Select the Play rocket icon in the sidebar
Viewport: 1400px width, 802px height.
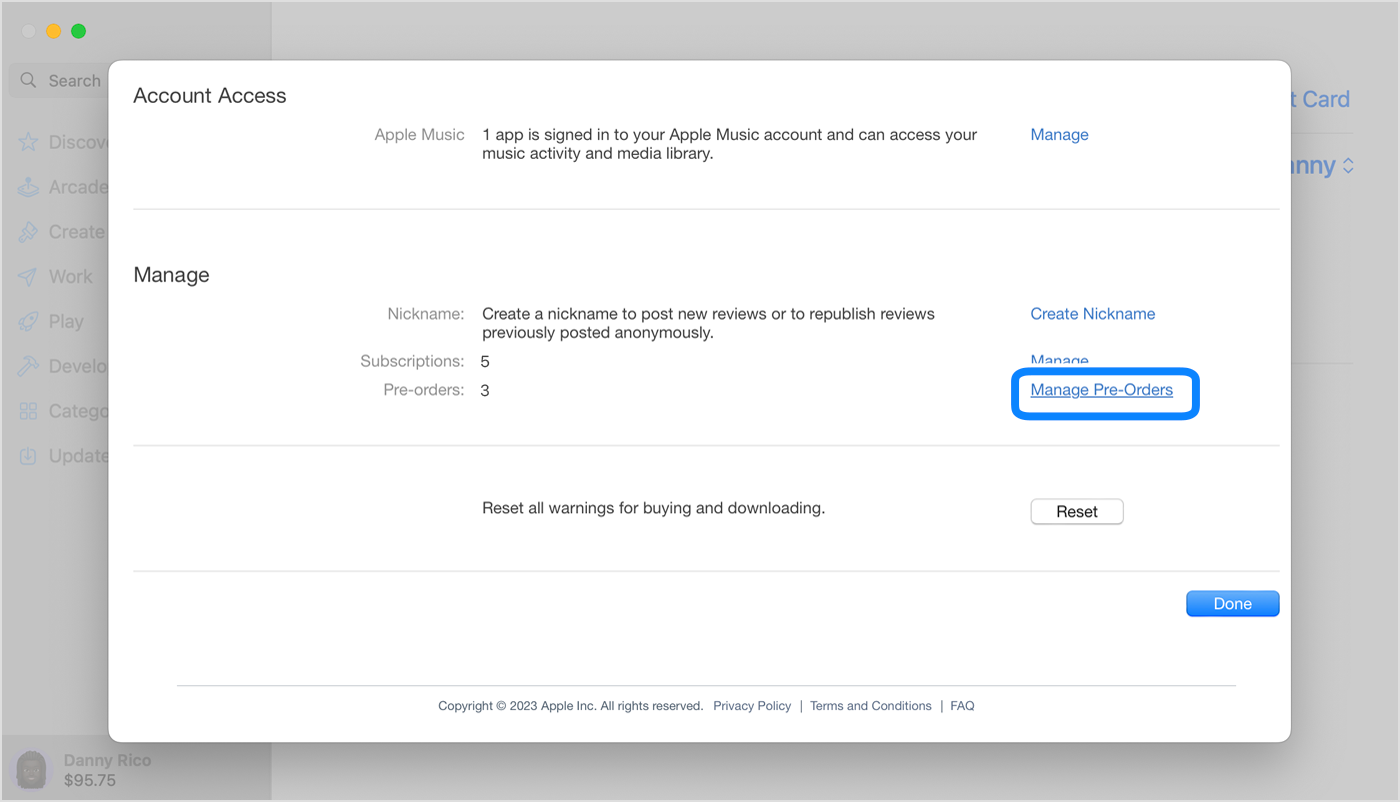[x=28, y=322]
